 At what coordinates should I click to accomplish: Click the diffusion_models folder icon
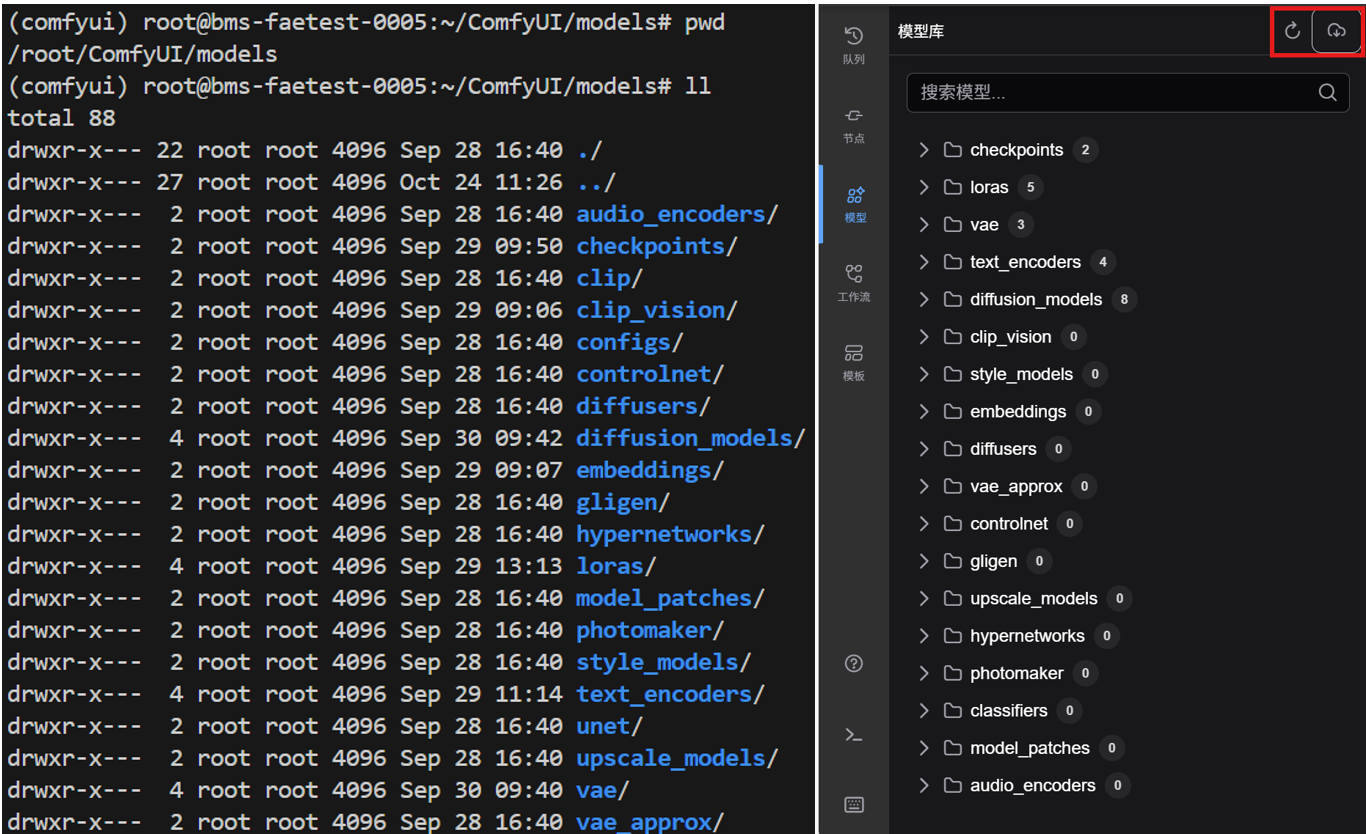tap(952, 299)
